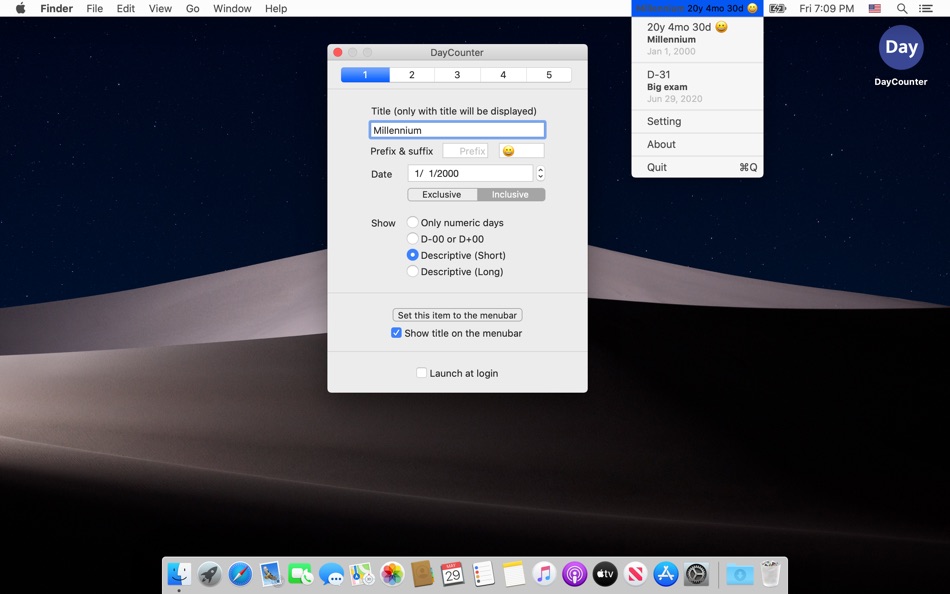This screenshot has height=594, width=950.
Task: Open the Mail app in Dock
Action: click(x=270, y=573)
